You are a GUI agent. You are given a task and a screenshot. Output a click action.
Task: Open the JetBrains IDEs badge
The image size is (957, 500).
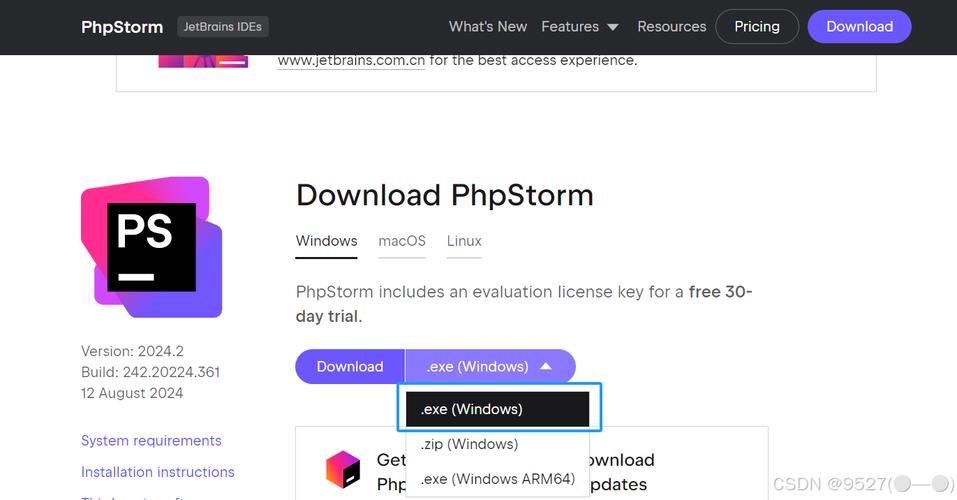[x=223, y=27]
